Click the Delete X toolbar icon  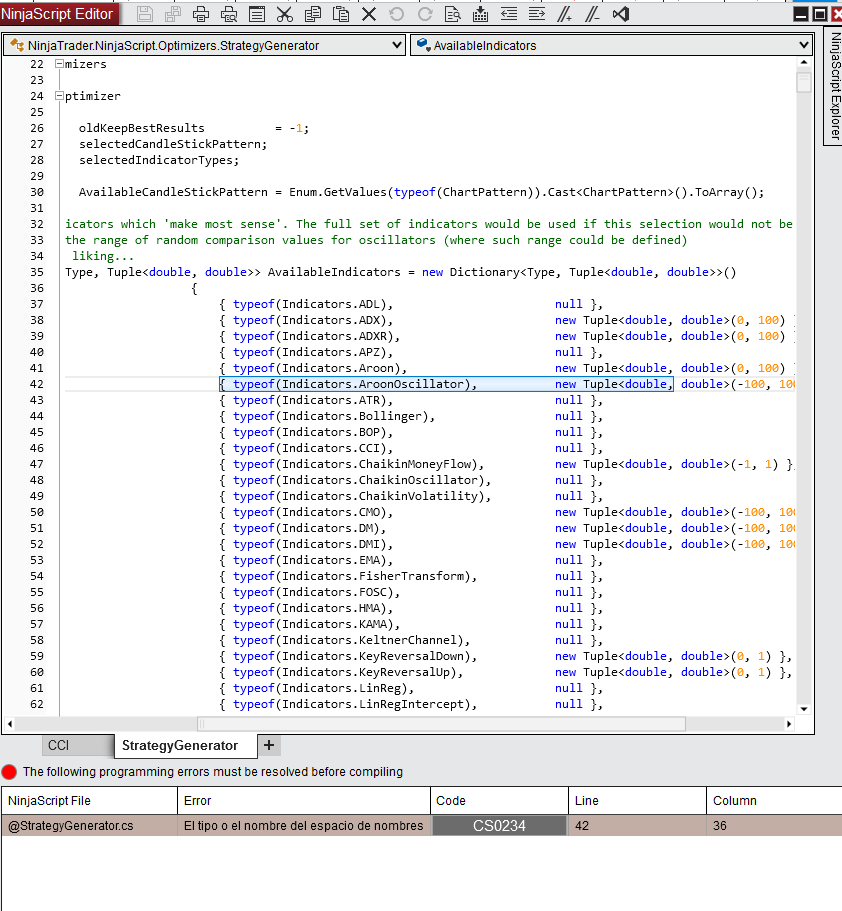tap(369, 14)
